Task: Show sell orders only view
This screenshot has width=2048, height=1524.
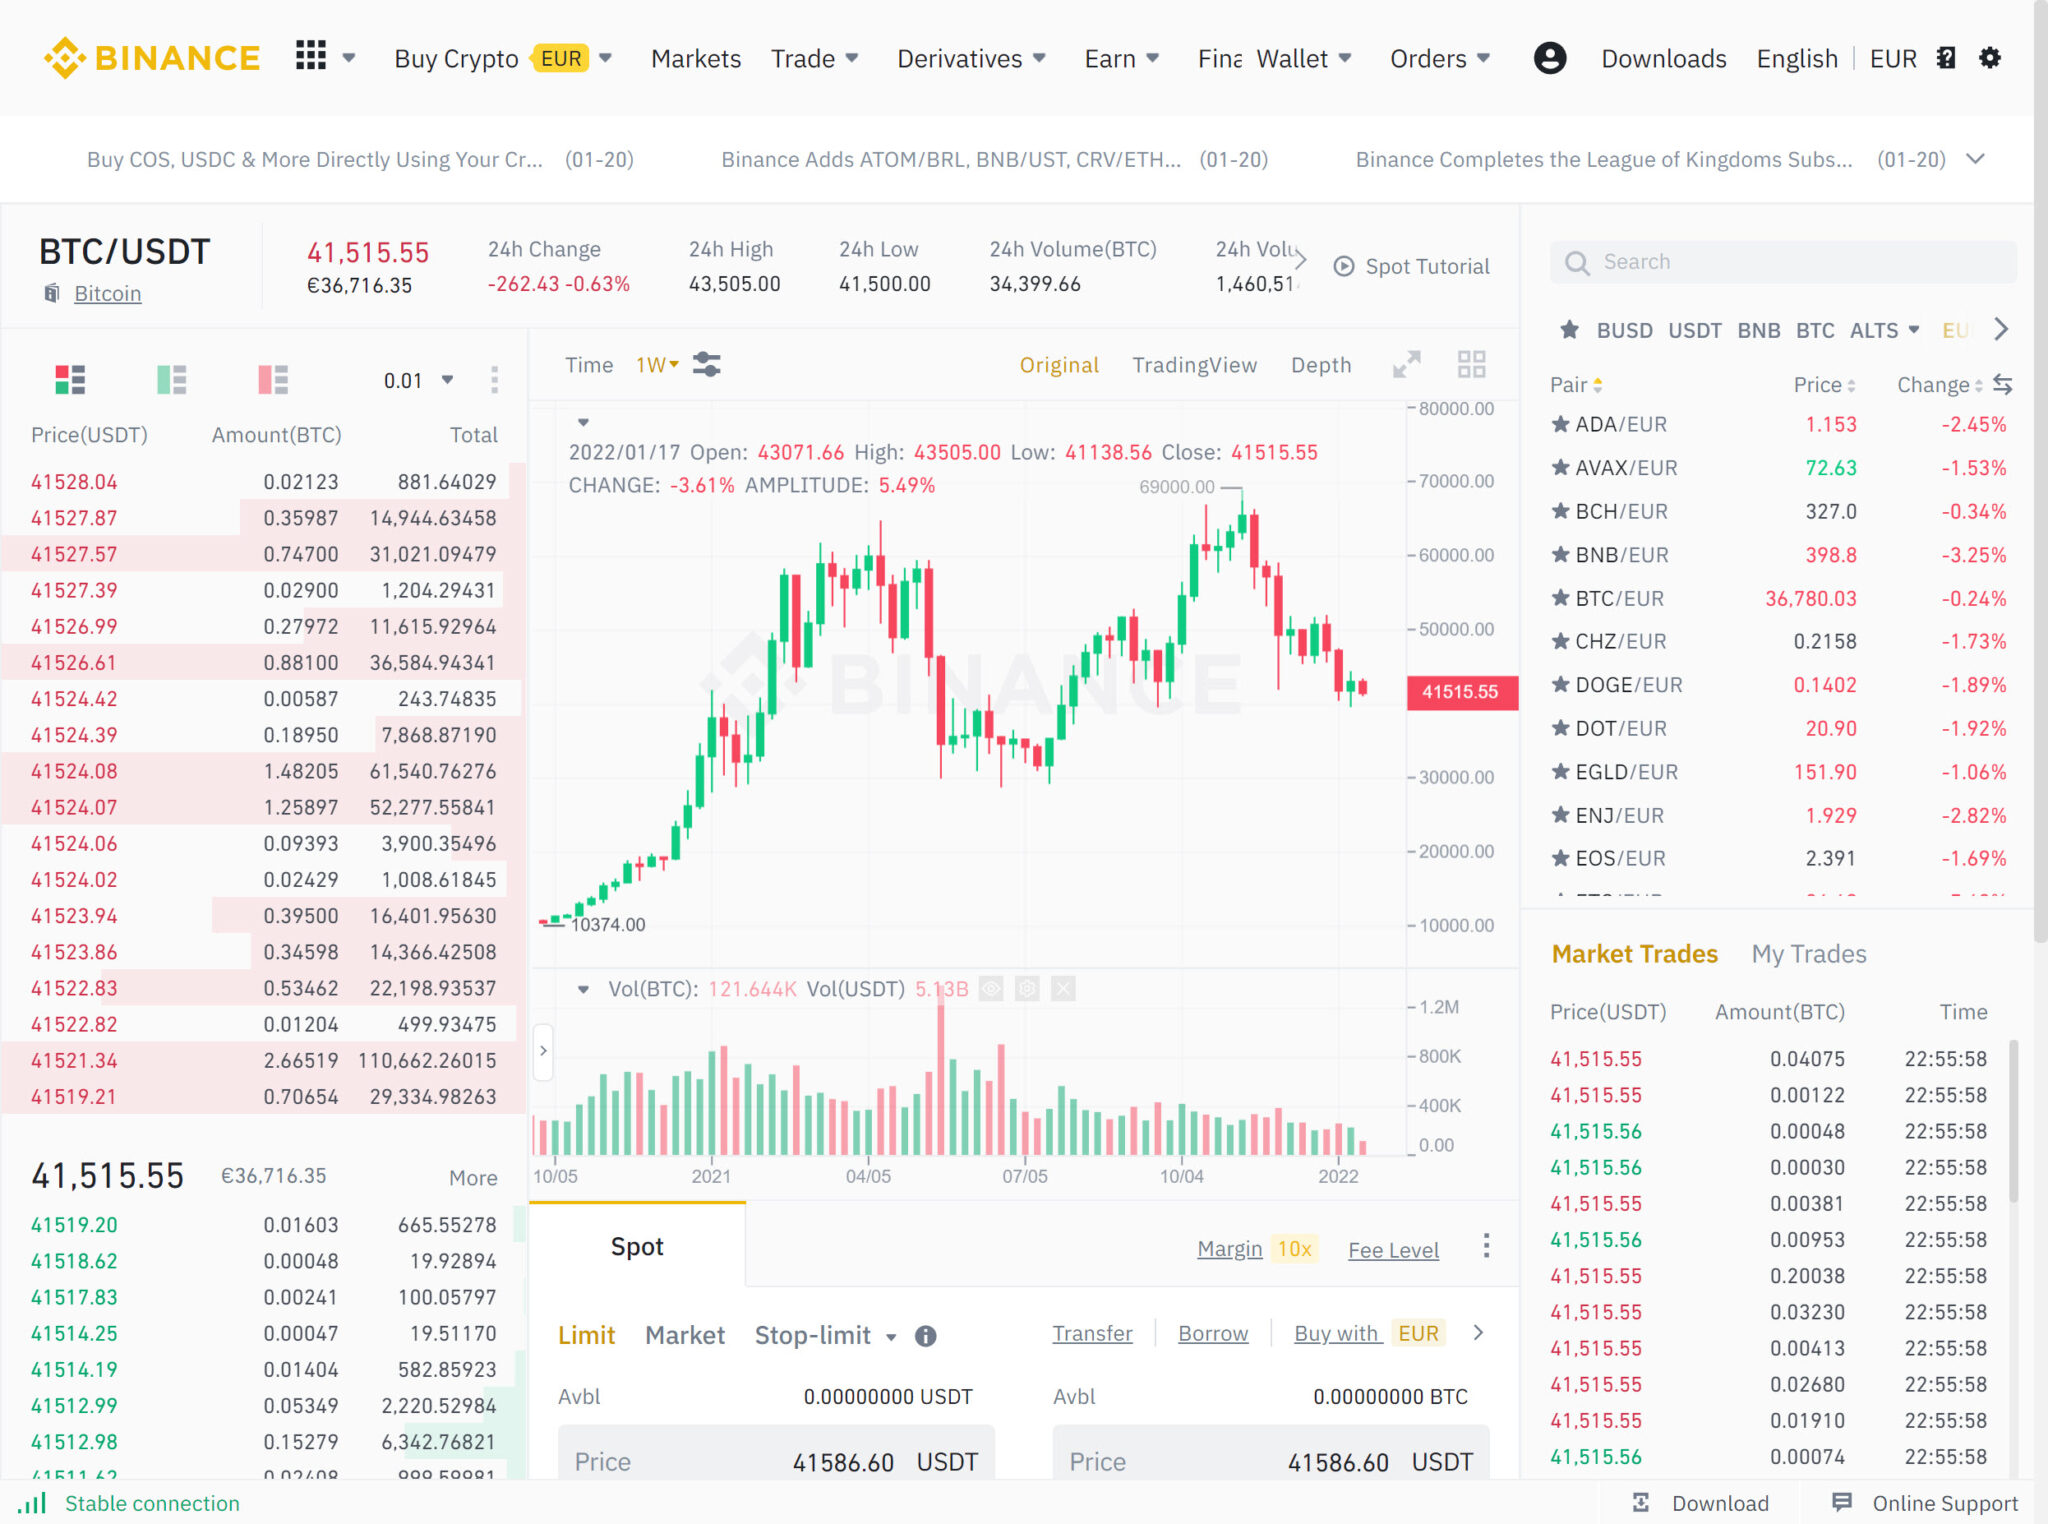Action: [273, 380]
